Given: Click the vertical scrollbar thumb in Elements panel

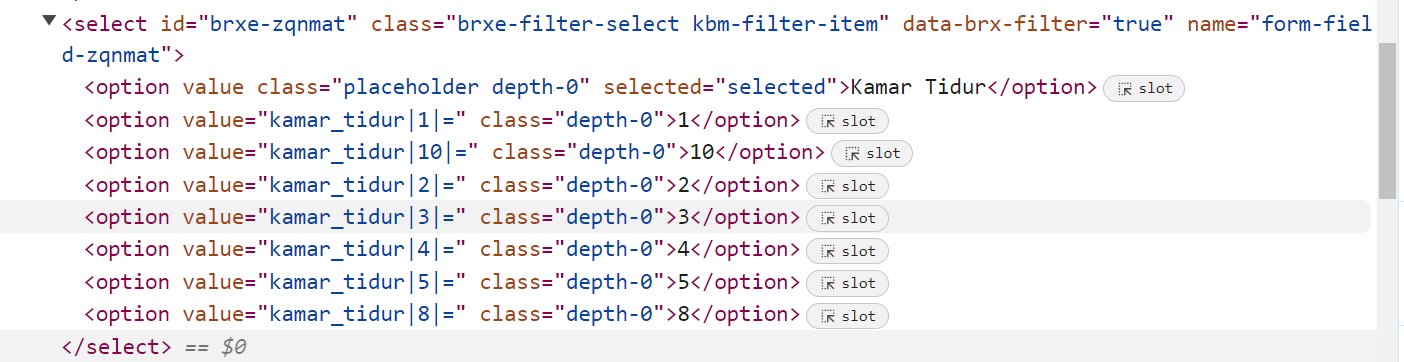Looking at the screenshot, I should tap(1387, 122).
